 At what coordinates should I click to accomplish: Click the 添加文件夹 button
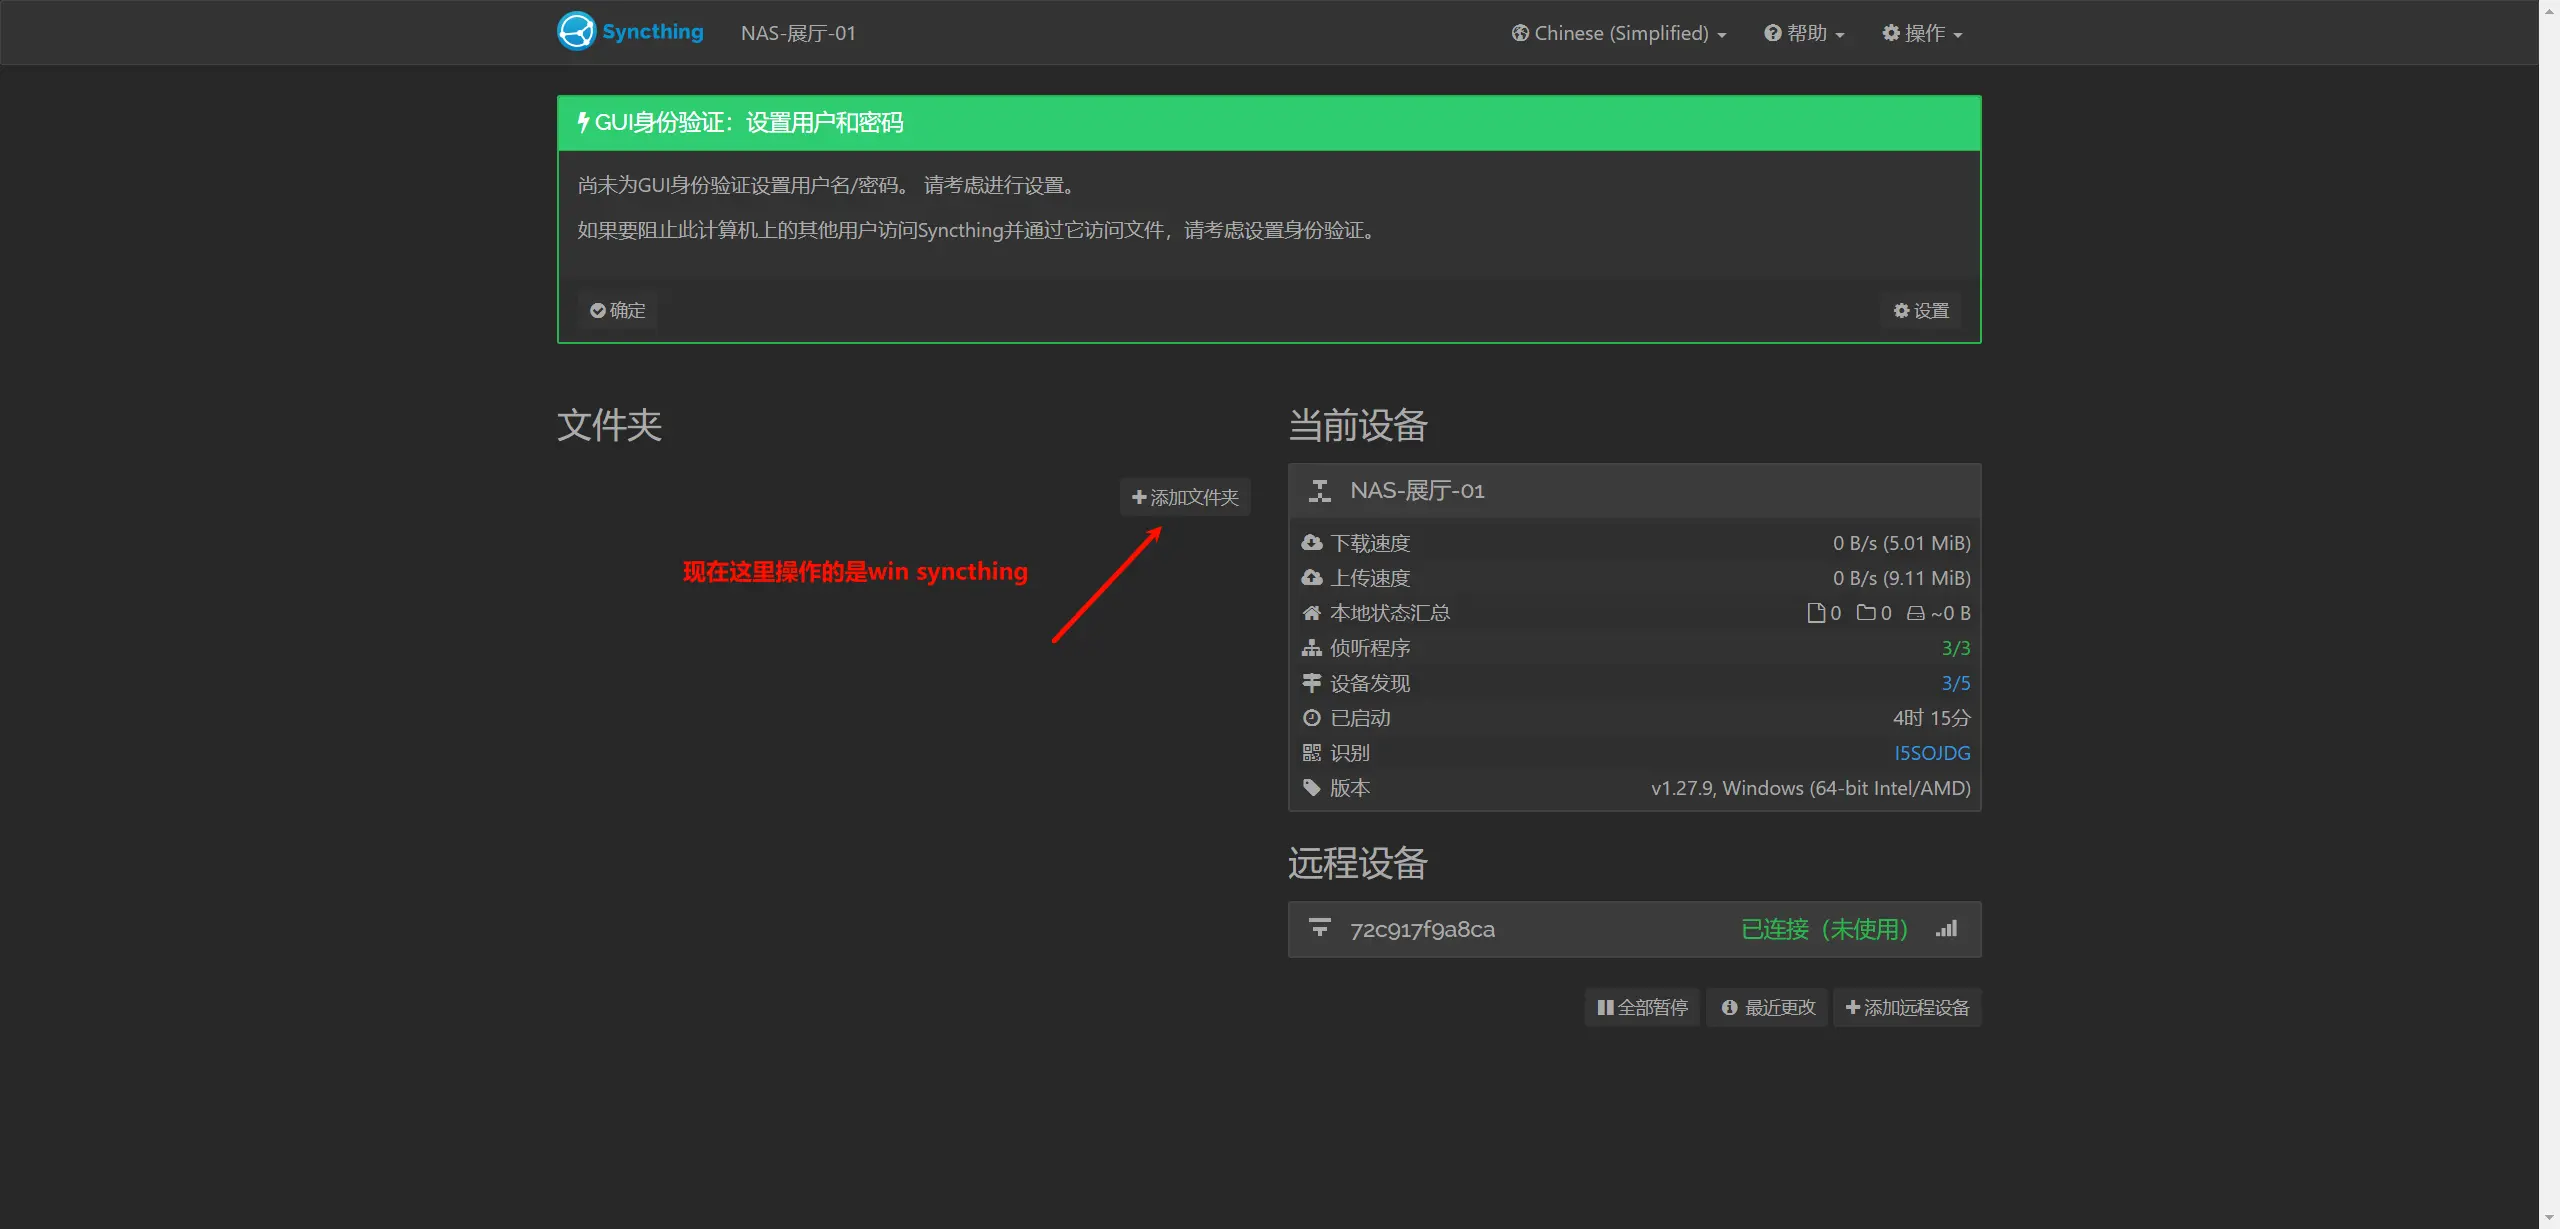tap(1186, 497)
